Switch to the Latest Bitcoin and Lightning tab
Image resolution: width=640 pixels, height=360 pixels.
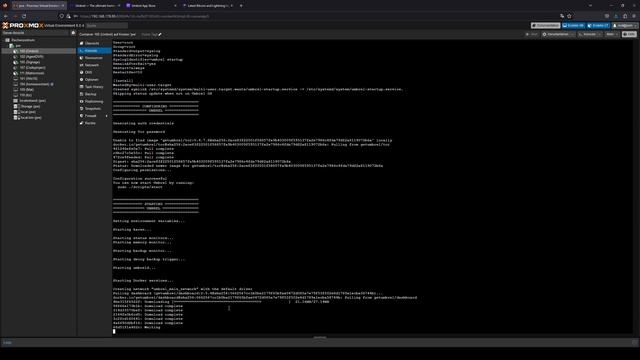point(207,6)
